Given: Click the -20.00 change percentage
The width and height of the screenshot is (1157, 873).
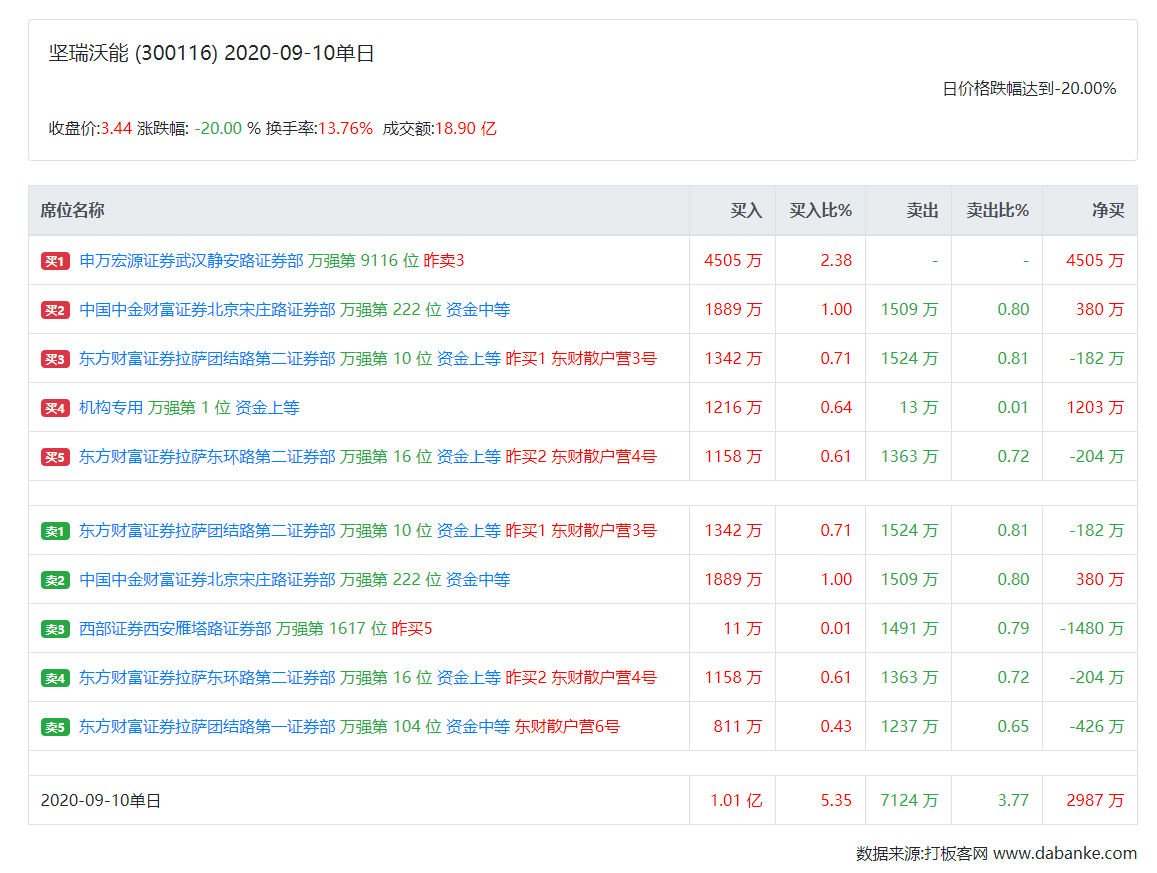Looking at the screenshot, I should (x=218, y=128).
